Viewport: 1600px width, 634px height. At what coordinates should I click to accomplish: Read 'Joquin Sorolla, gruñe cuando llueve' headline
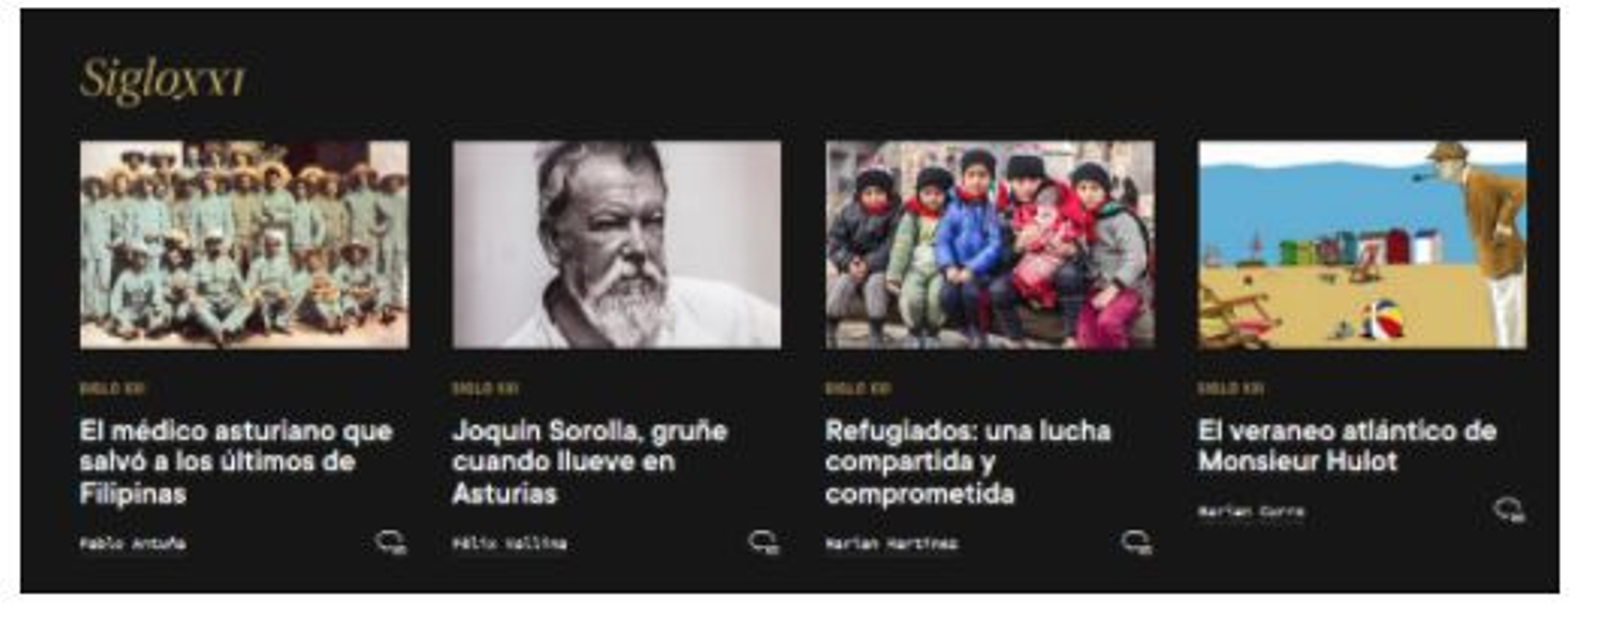click(590, 461)
